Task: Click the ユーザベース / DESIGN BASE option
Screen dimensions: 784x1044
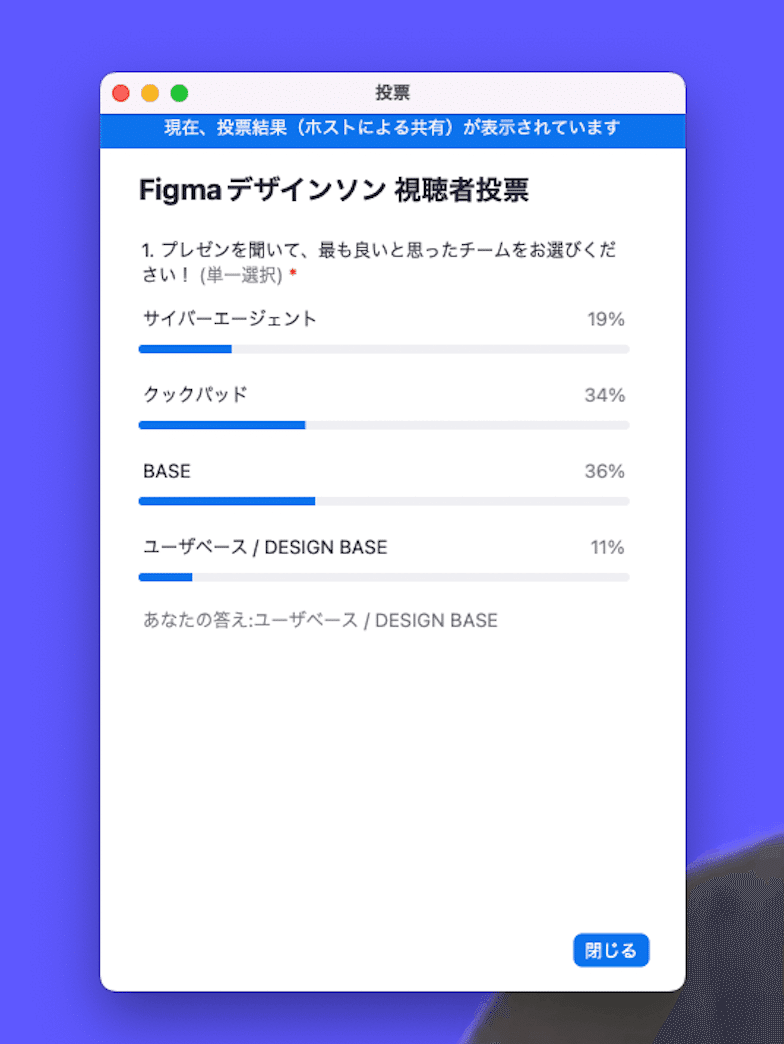Action: [265, 547]
